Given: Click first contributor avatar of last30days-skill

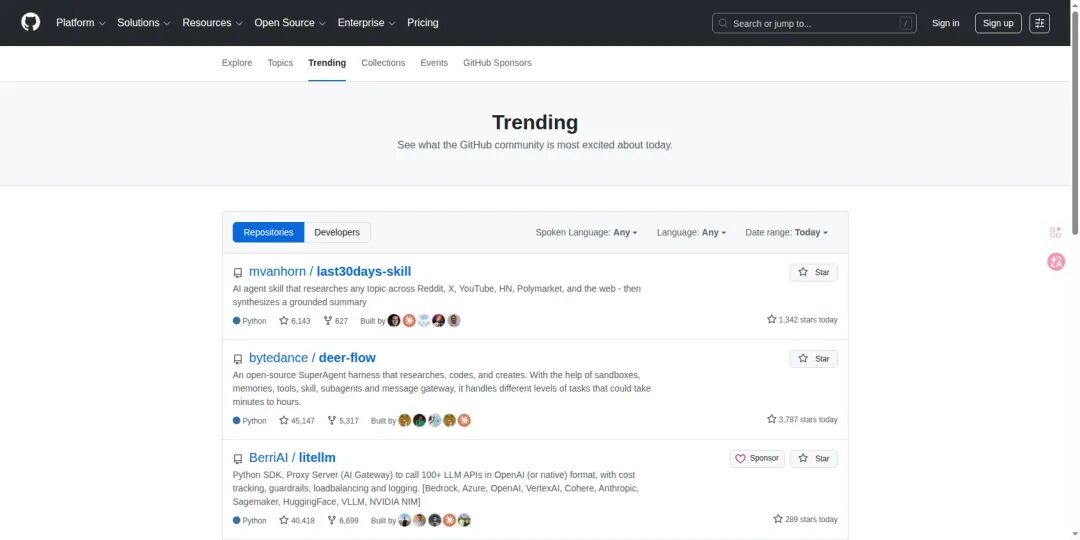Looking at the screenshot, I should 394,320.
